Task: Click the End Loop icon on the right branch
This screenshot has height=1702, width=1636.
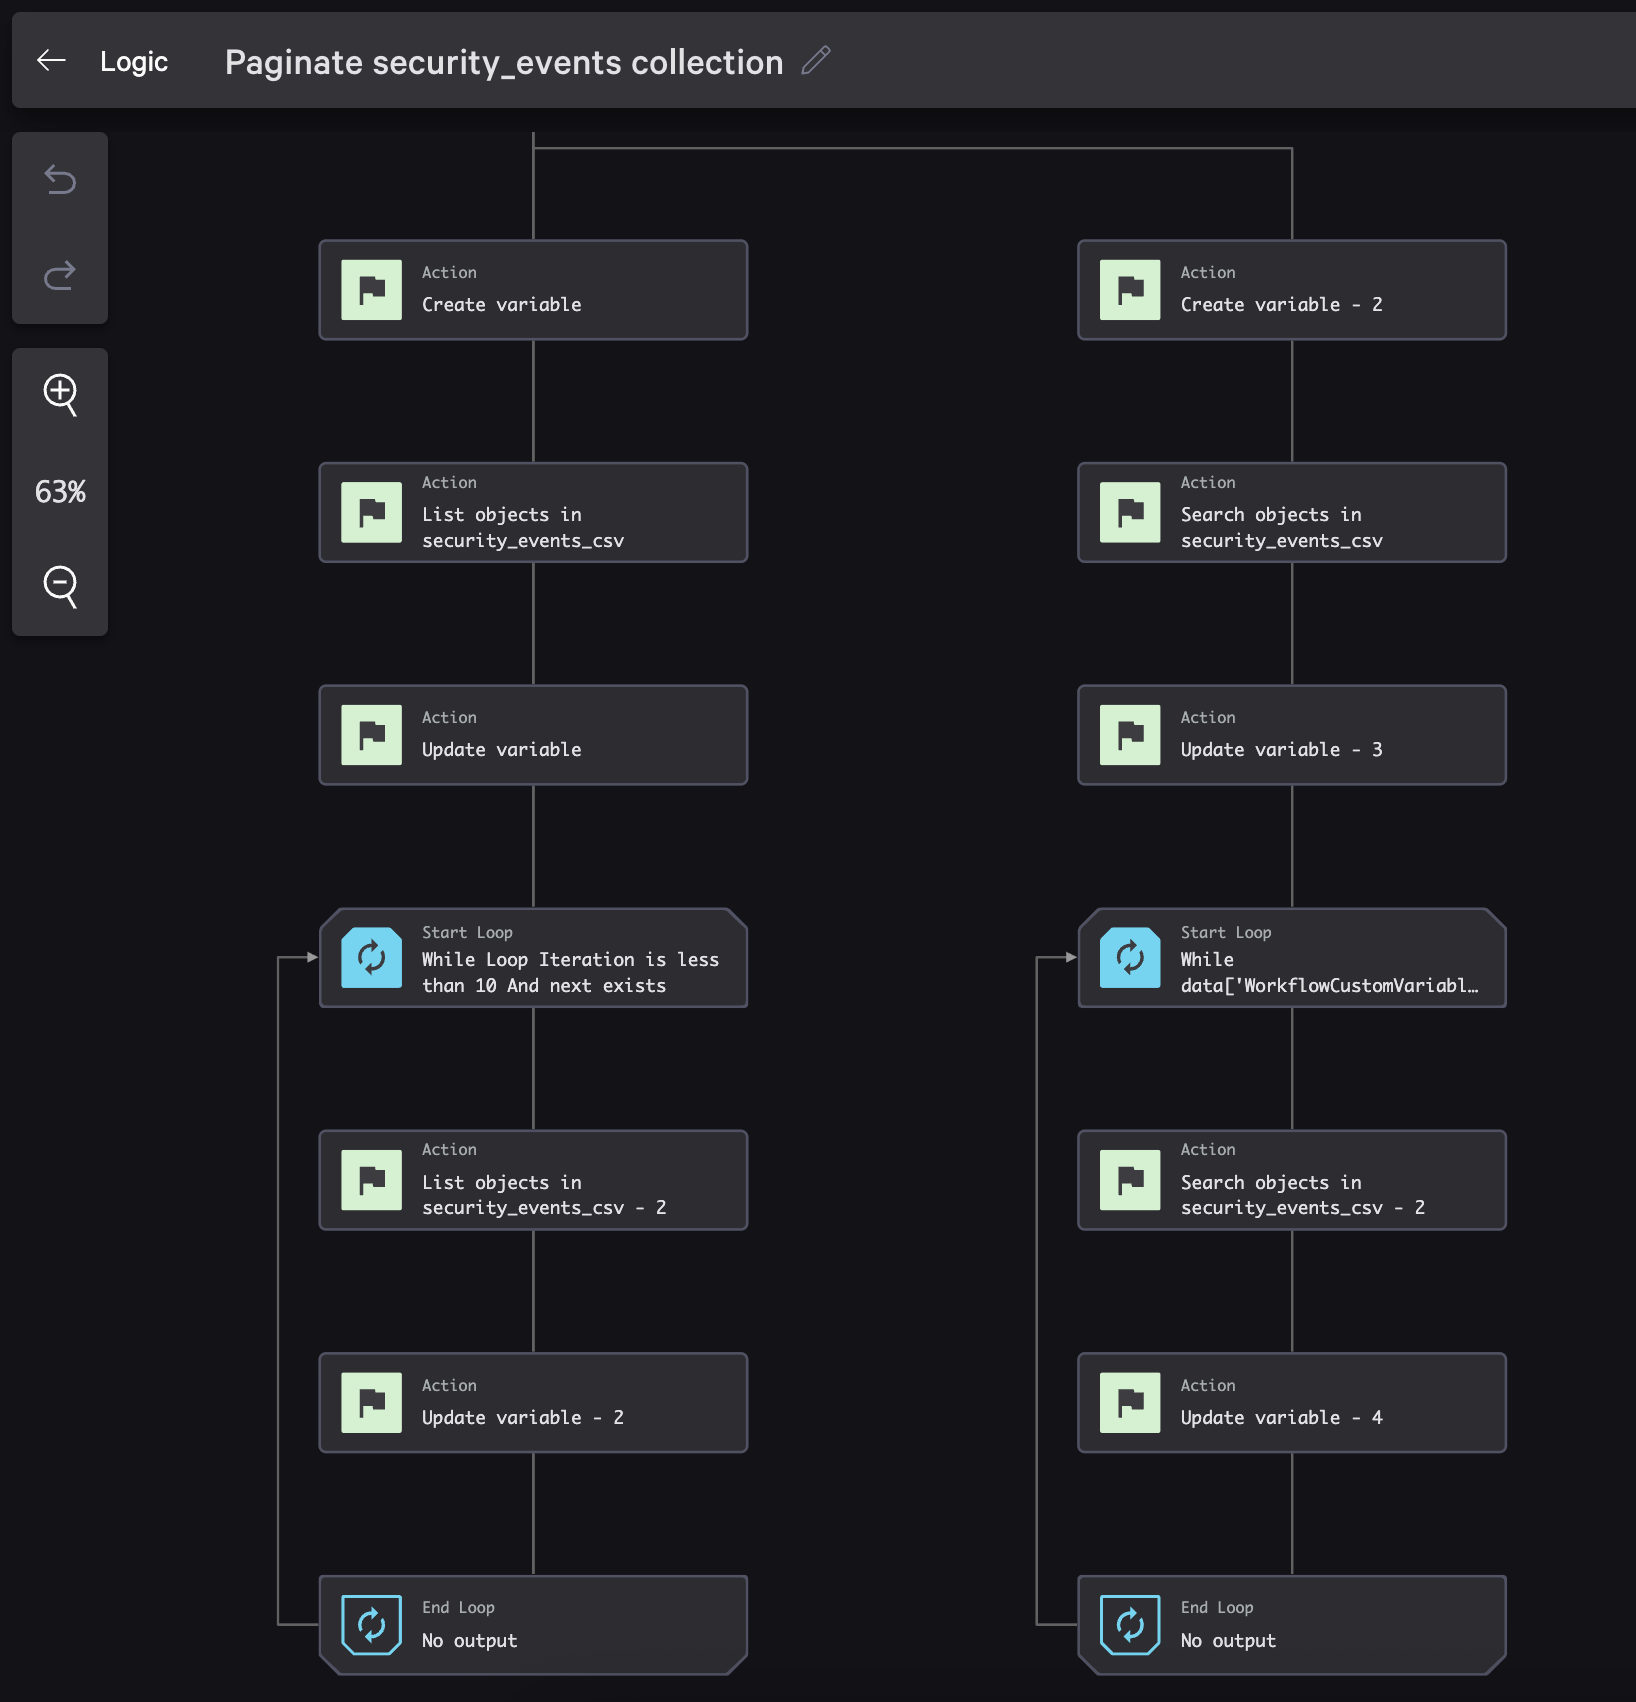Action: point(1129,1625)
